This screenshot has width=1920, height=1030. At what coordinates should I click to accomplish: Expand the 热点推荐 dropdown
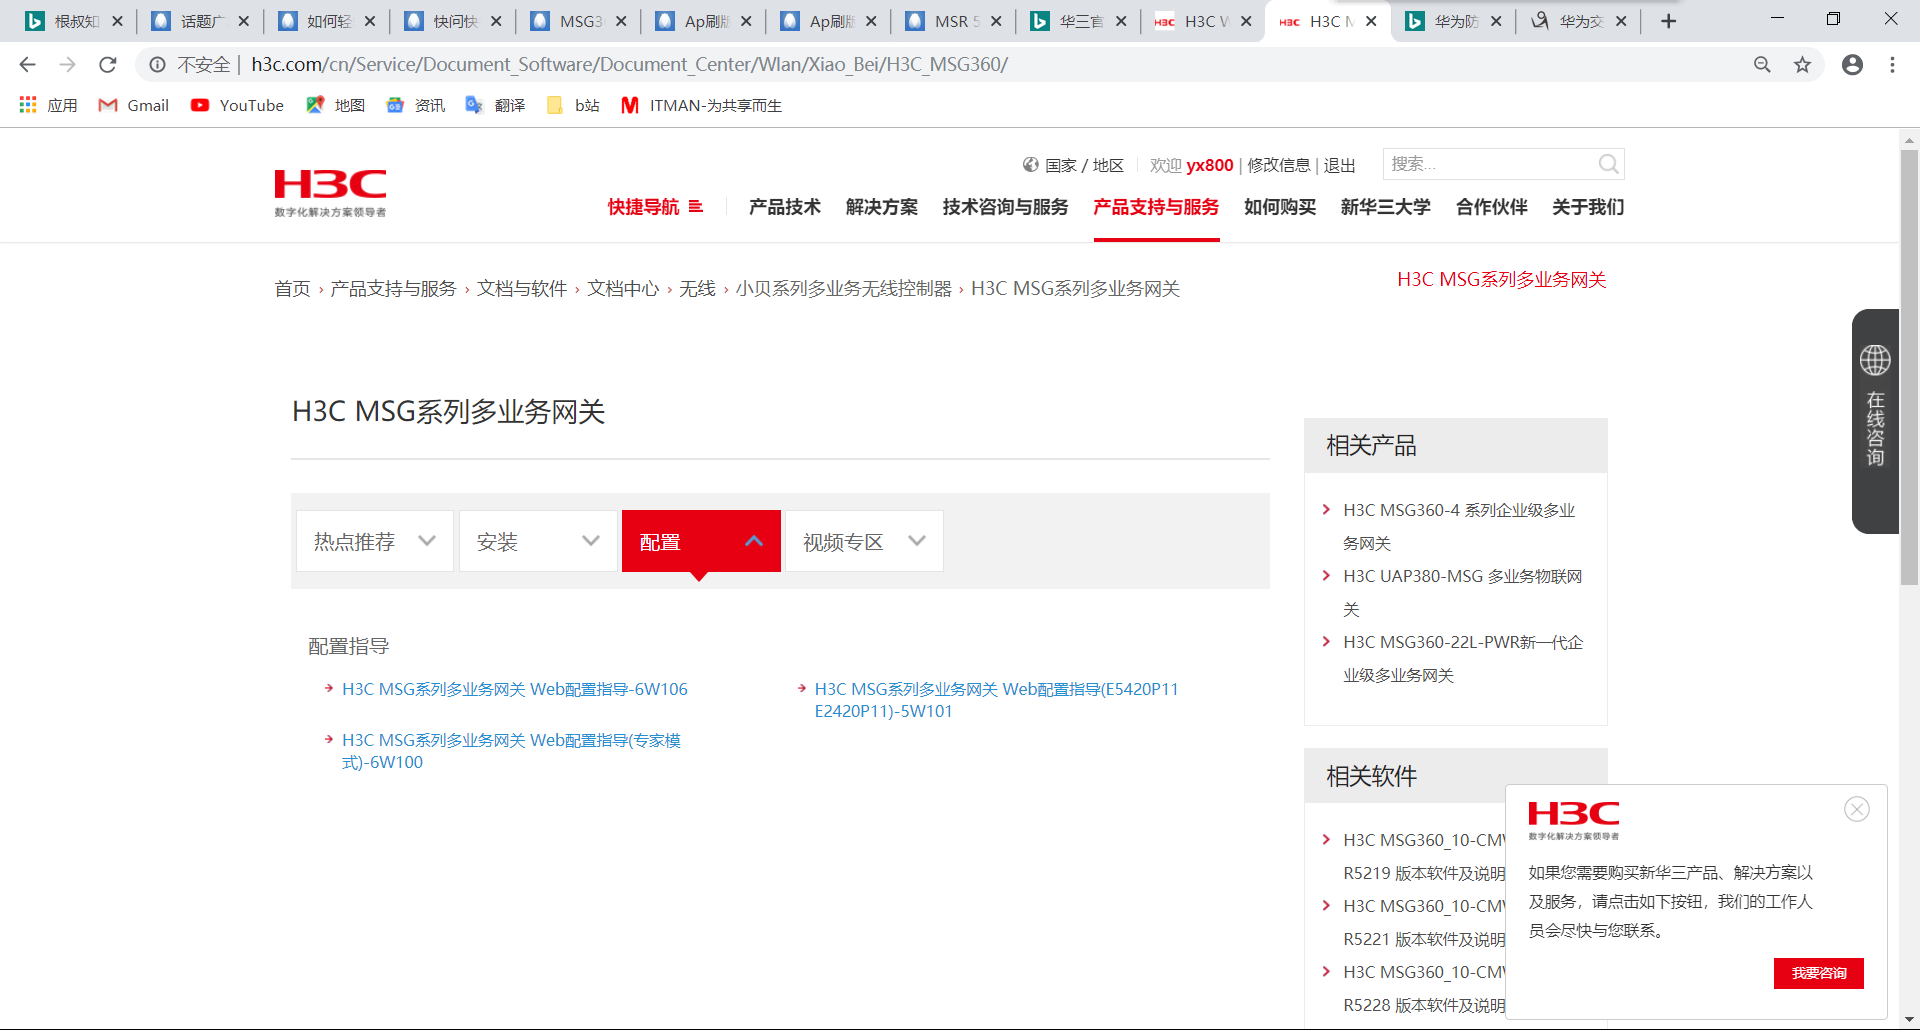(375, 541)
